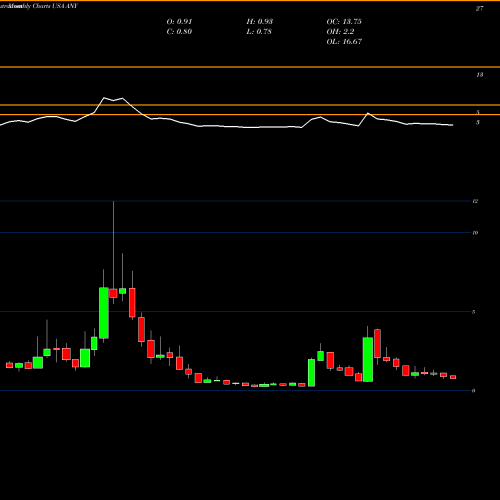Select the last red candle on the right
This screenshot has width=500, height=500.
(x=453, y=377)
